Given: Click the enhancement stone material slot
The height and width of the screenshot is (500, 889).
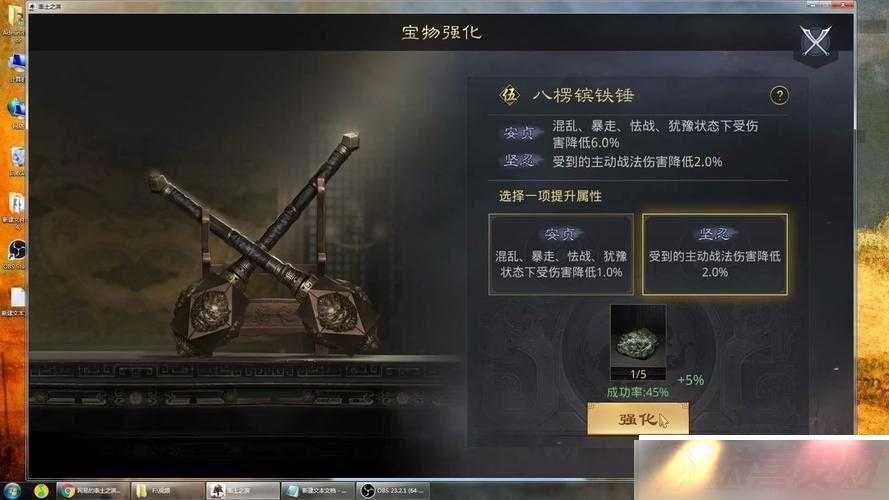Looking at the screenshot, I should pyautogui.click(x=638, y=343).
